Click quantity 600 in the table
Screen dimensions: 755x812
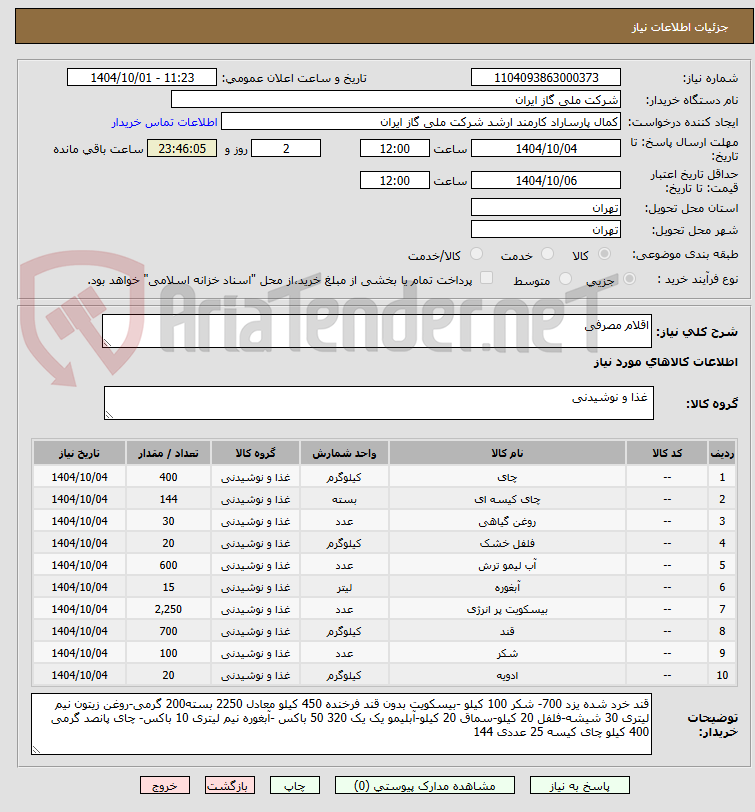tap(168, 565)
